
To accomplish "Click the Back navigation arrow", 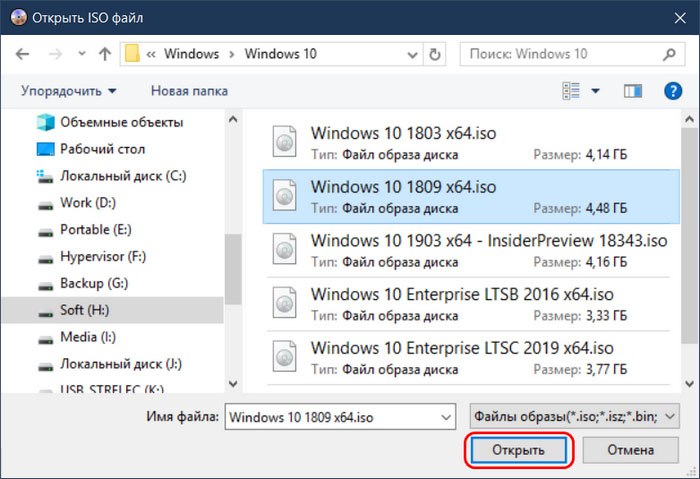I will coord(22,54).
